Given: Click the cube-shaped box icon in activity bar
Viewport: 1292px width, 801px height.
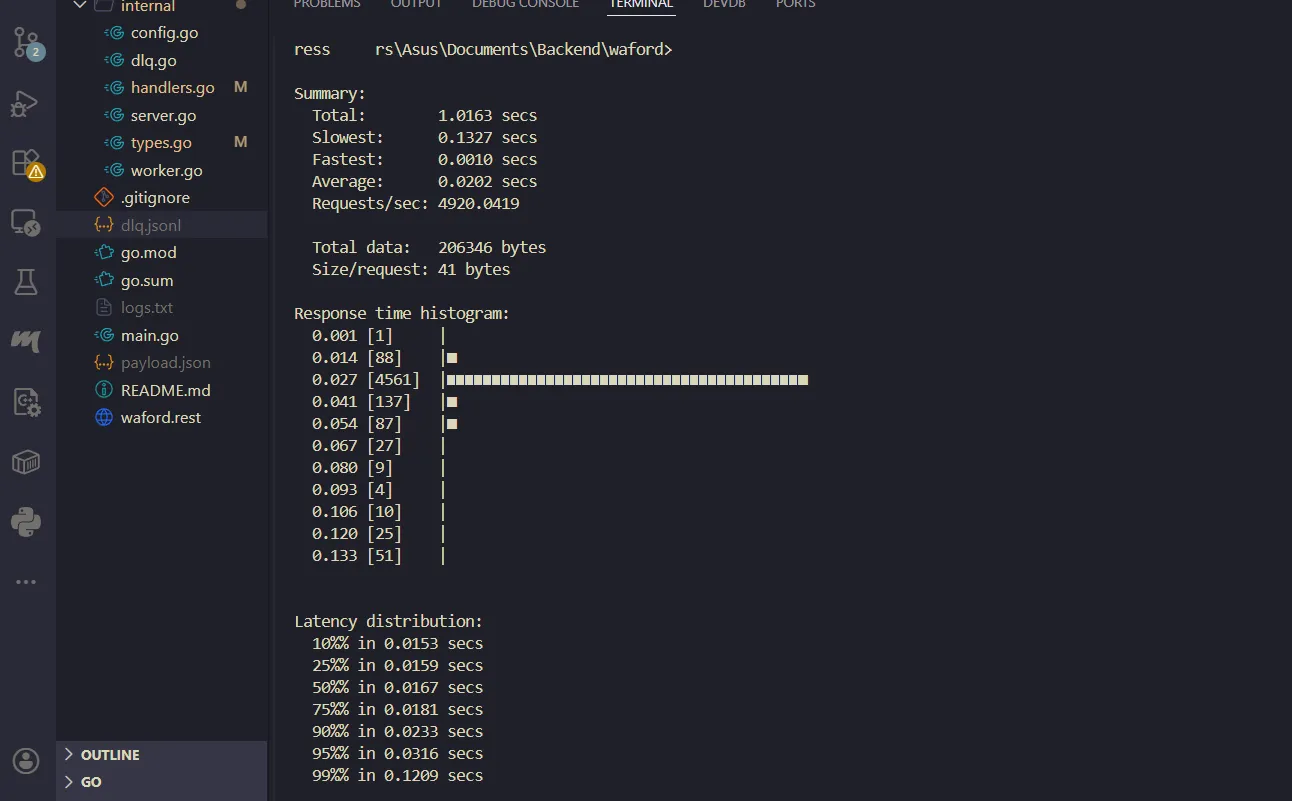Looking at the screenshot, I should [x=26, y=462].
